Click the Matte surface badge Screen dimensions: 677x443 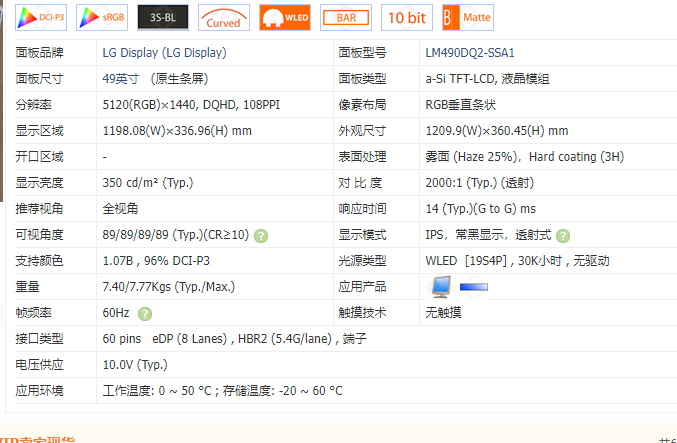468,18
